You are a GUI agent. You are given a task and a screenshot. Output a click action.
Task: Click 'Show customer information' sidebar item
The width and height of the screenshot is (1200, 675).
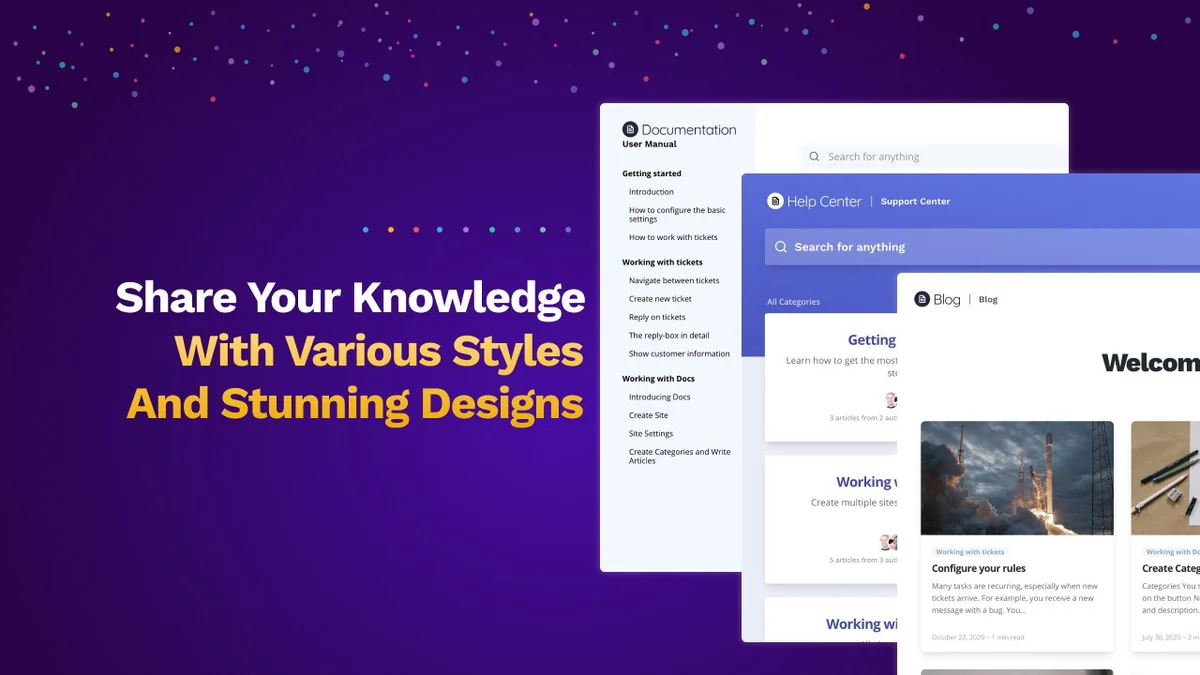[x=679, y=354]
